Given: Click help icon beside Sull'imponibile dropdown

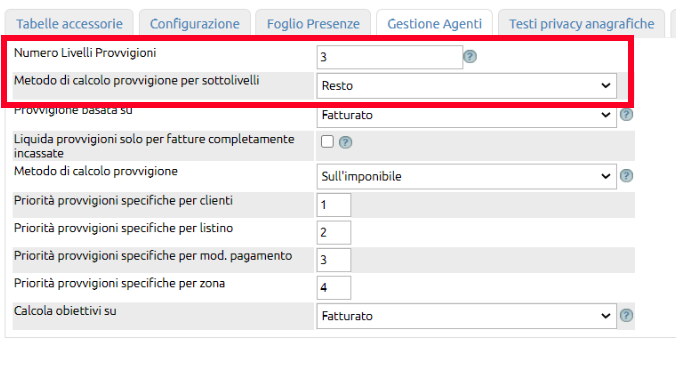Looking at the screenshot, I should coord(626,176).
